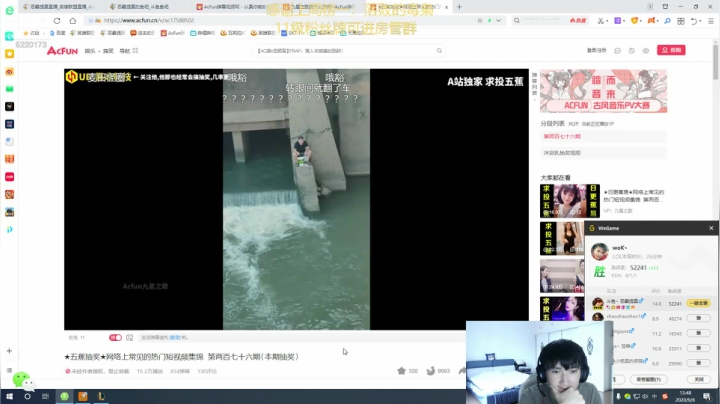Open the AcFun messages icon
The image size is (720, 404).
(x=617, y=50)
